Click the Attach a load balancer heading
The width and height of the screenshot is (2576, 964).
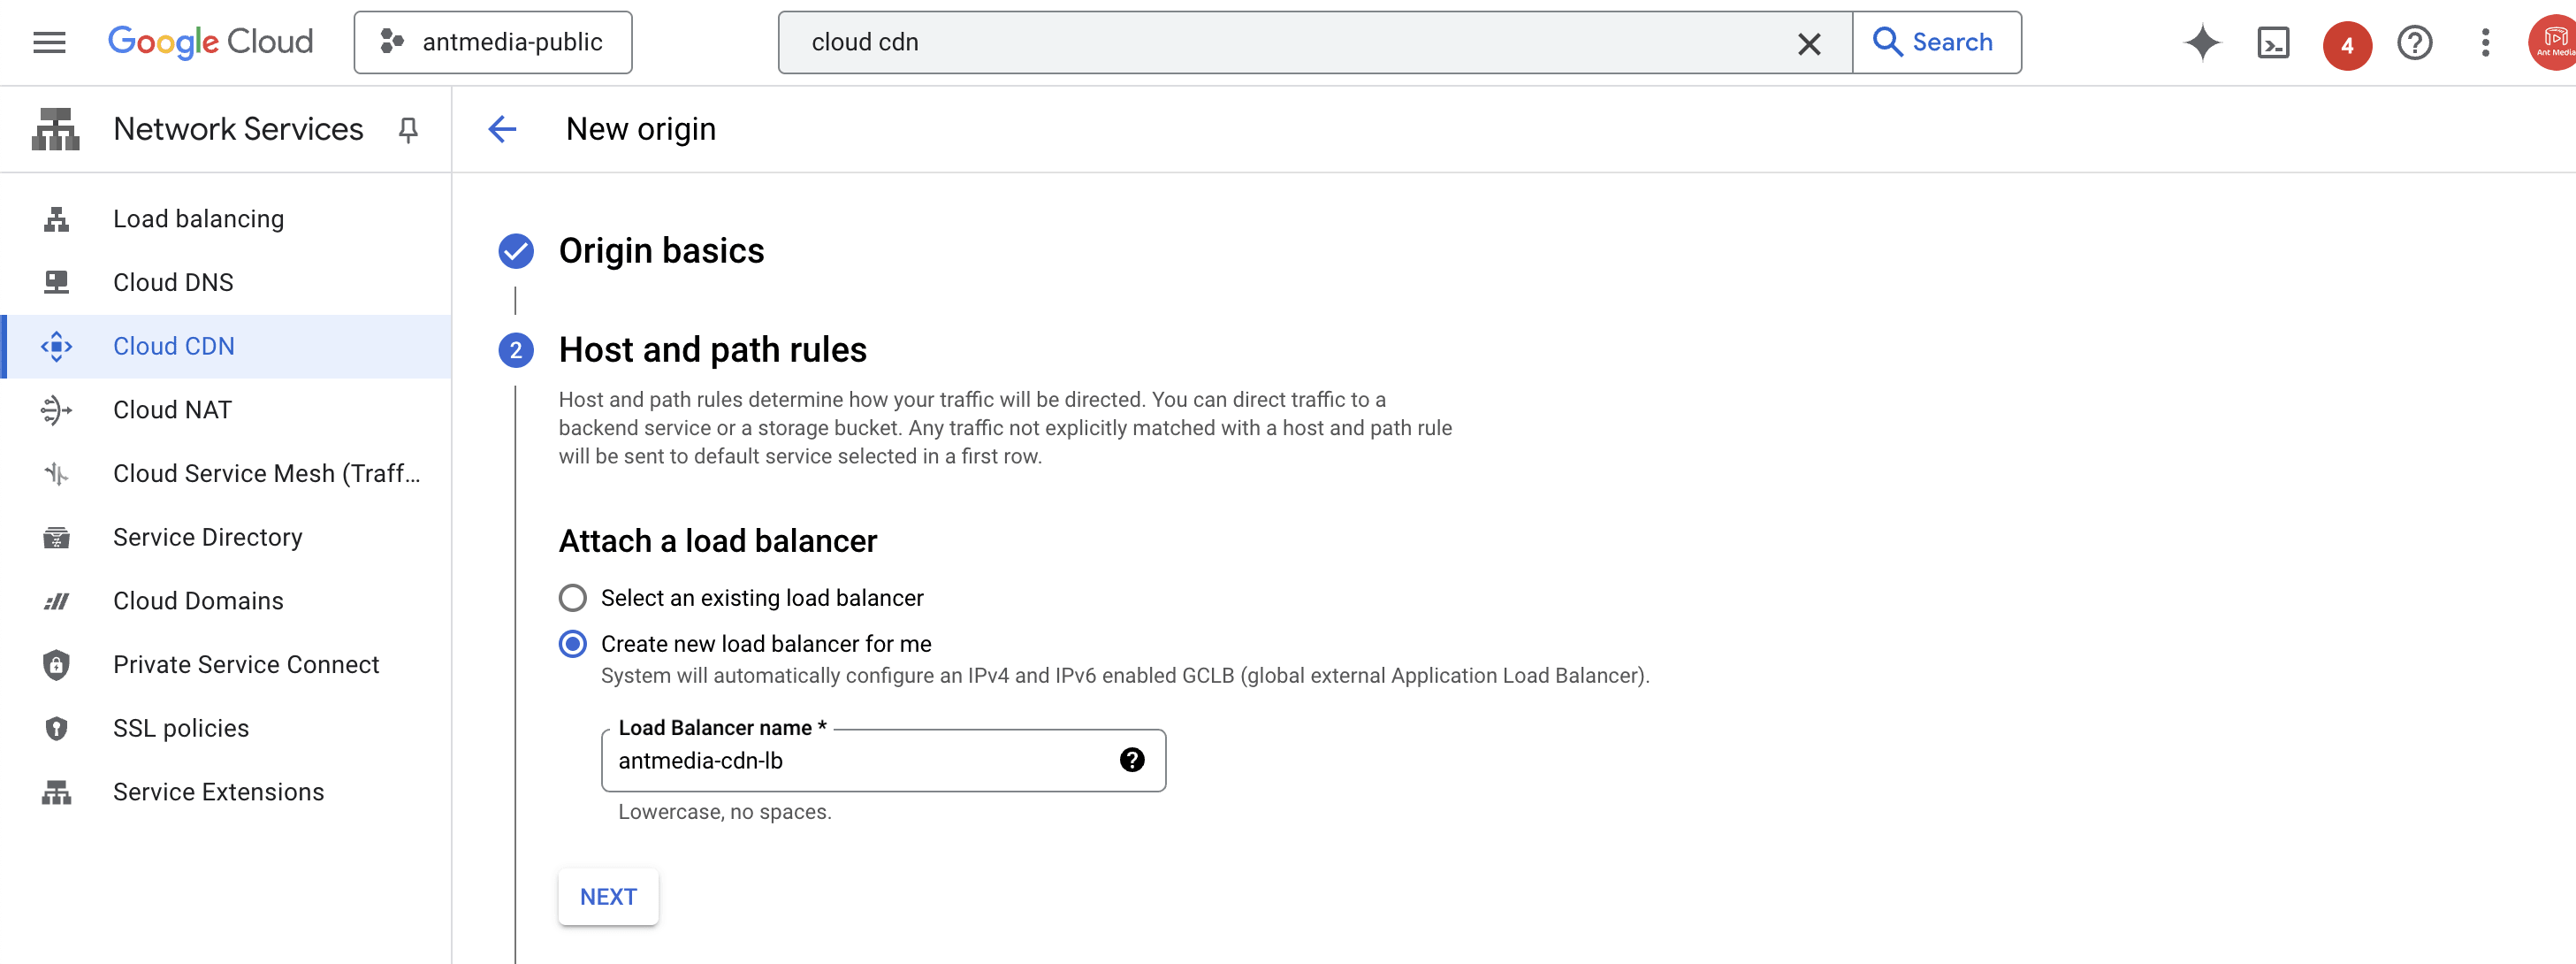tap(717, 541)
